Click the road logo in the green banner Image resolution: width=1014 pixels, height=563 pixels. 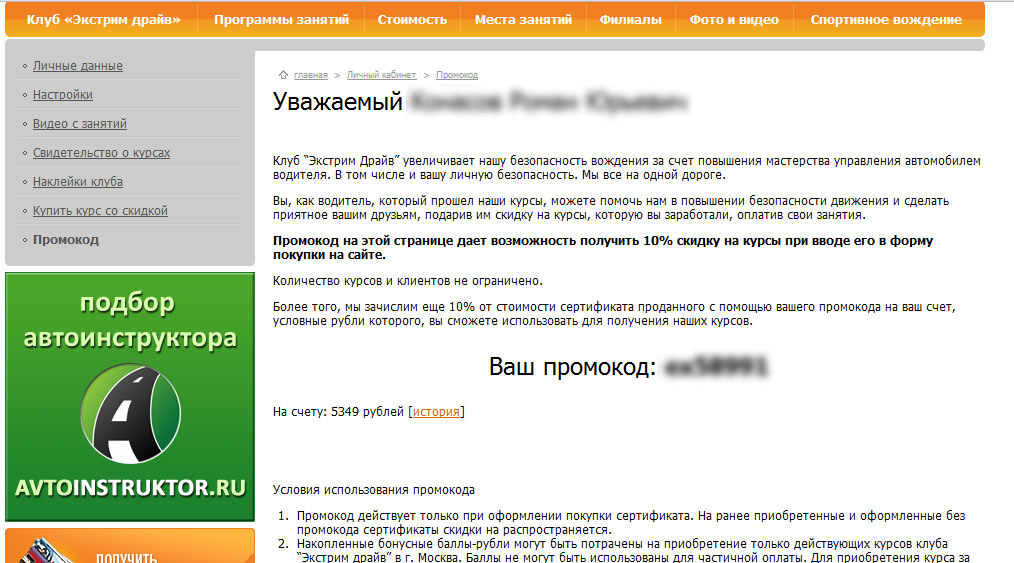pos(131,414)
